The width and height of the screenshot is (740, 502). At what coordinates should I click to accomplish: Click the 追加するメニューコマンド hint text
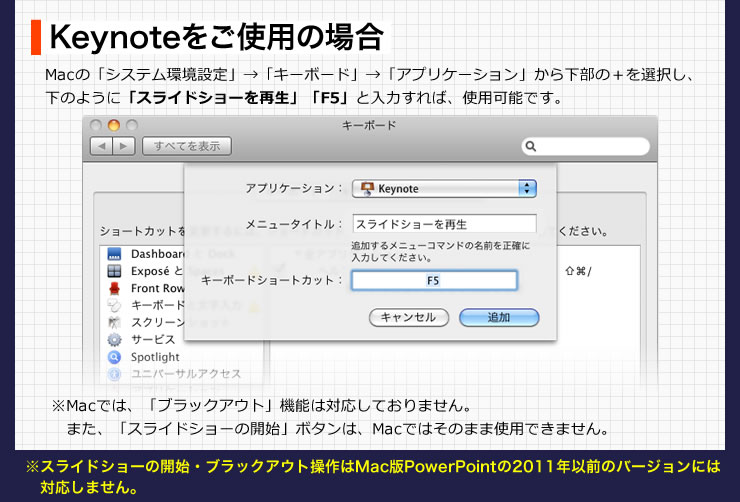(440, 251)
